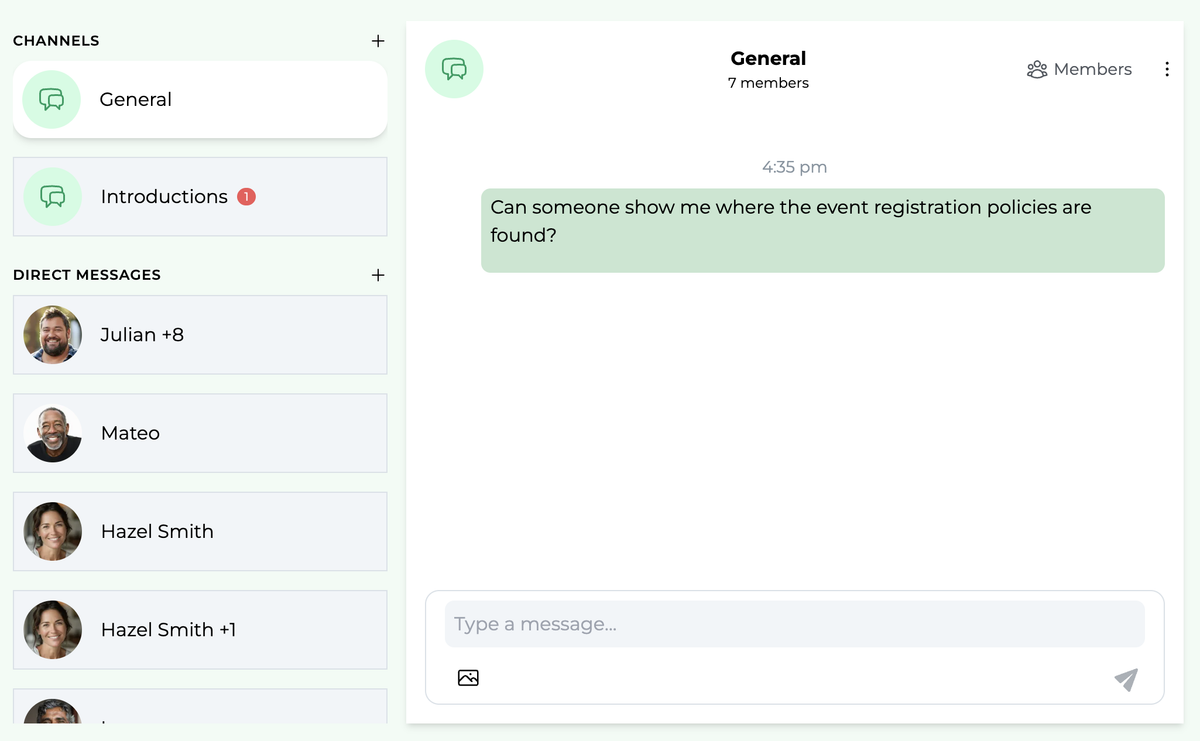
Task: Create a new channel with the plus button
Action: [377, 41]
